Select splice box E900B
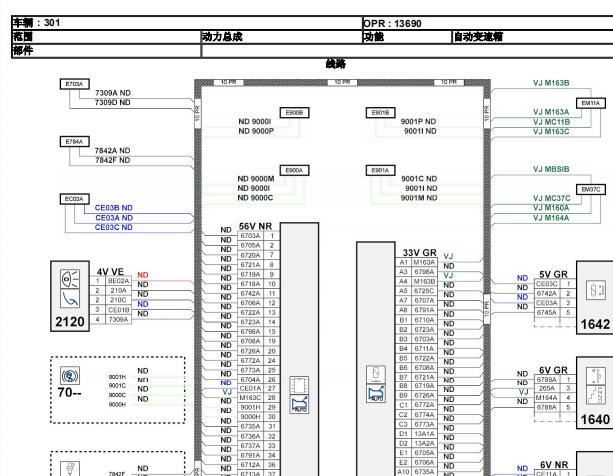 pos(294,113)
